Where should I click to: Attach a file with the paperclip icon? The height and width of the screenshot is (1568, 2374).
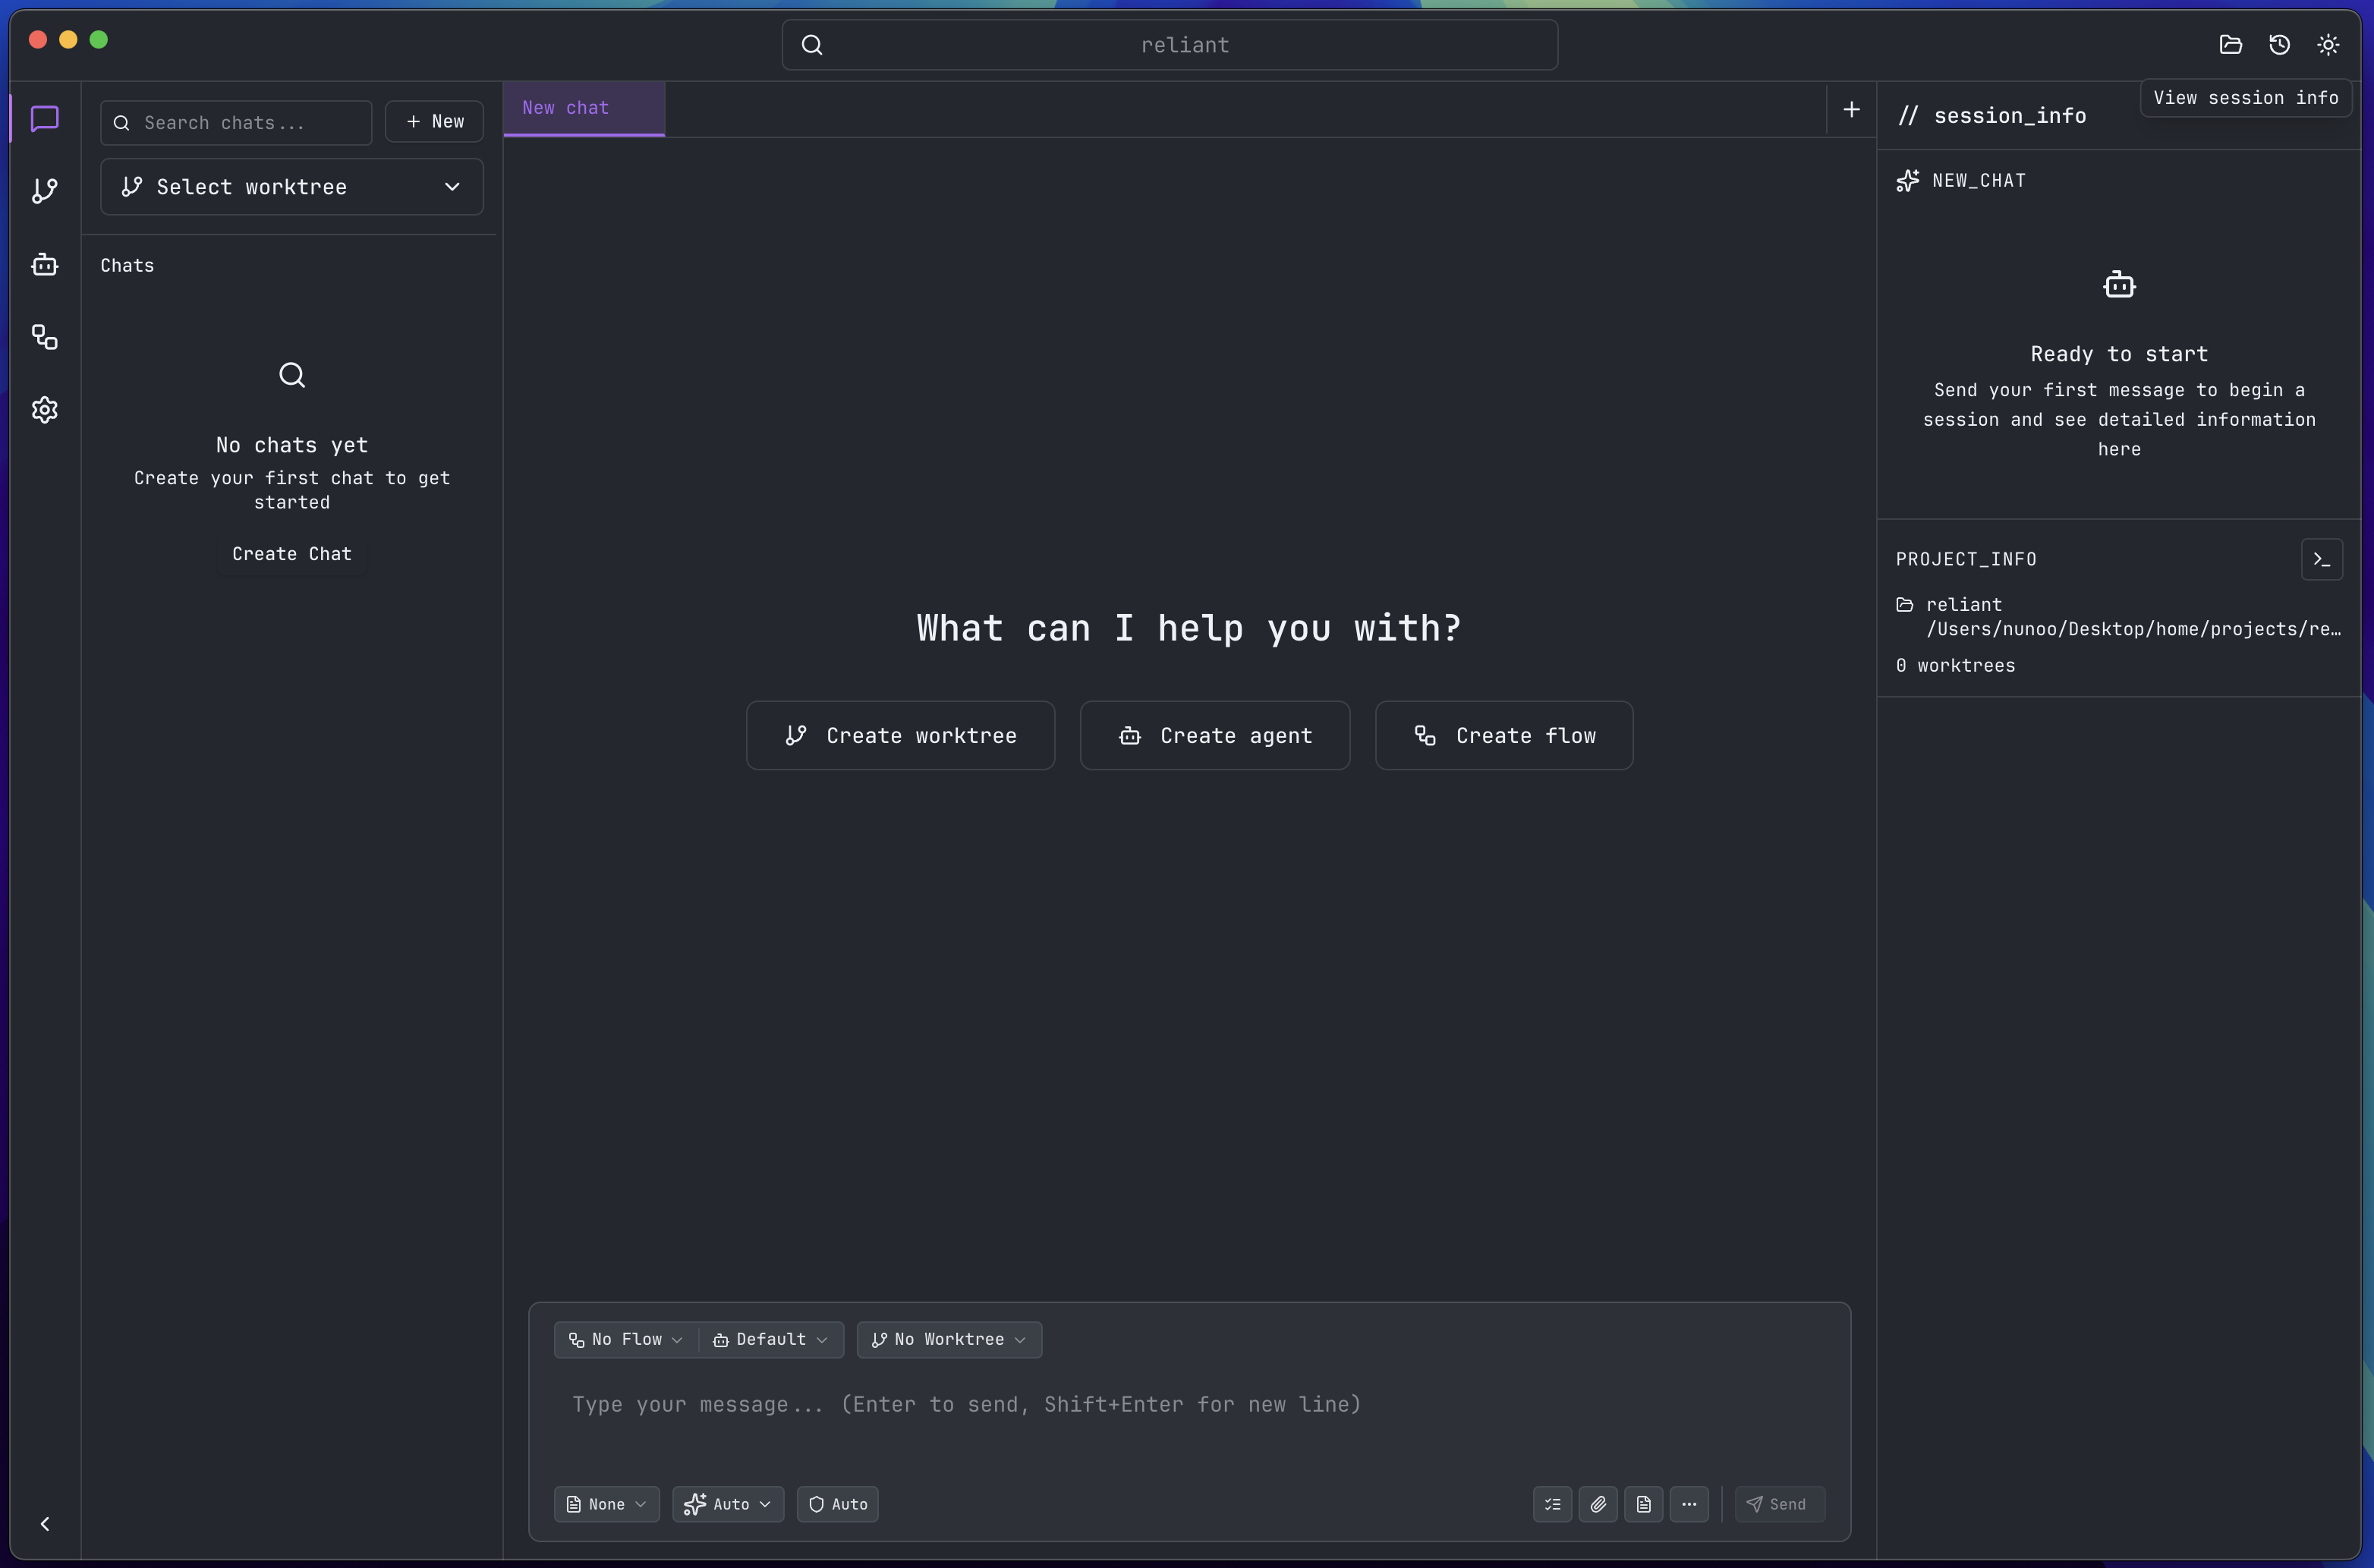click(x=1598, y=1504)
